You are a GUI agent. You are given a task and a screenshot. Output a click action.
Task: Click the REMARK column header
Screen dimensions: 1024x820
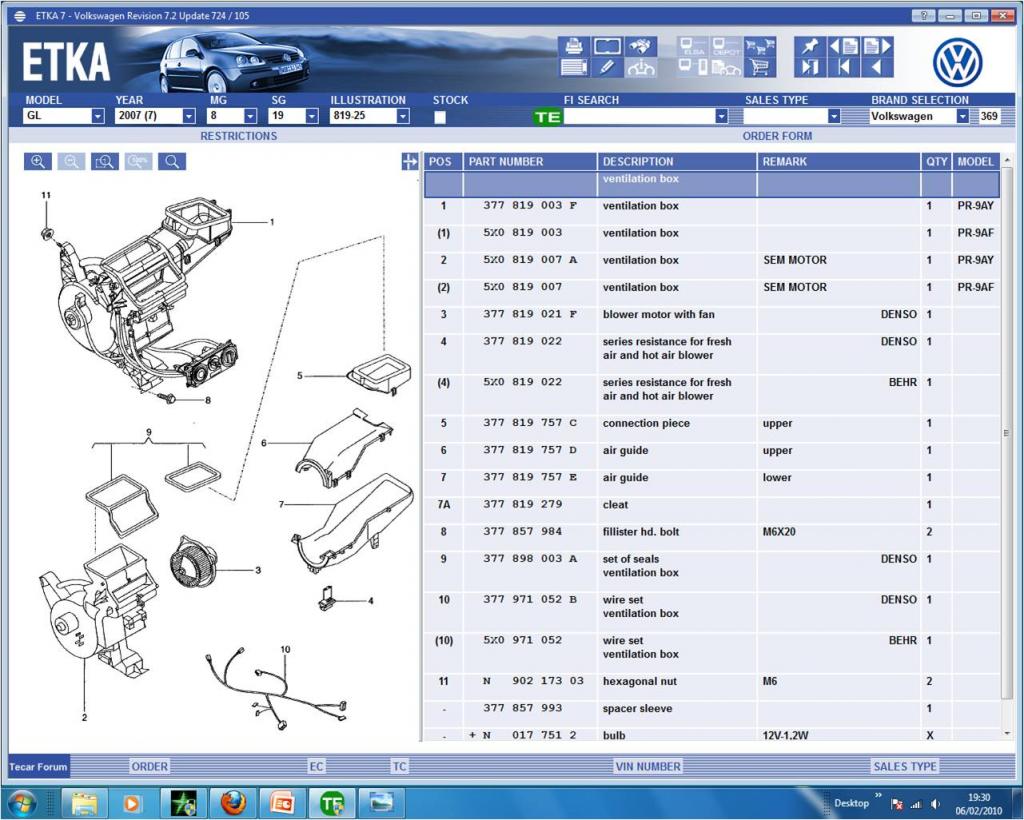coord(838,161)
